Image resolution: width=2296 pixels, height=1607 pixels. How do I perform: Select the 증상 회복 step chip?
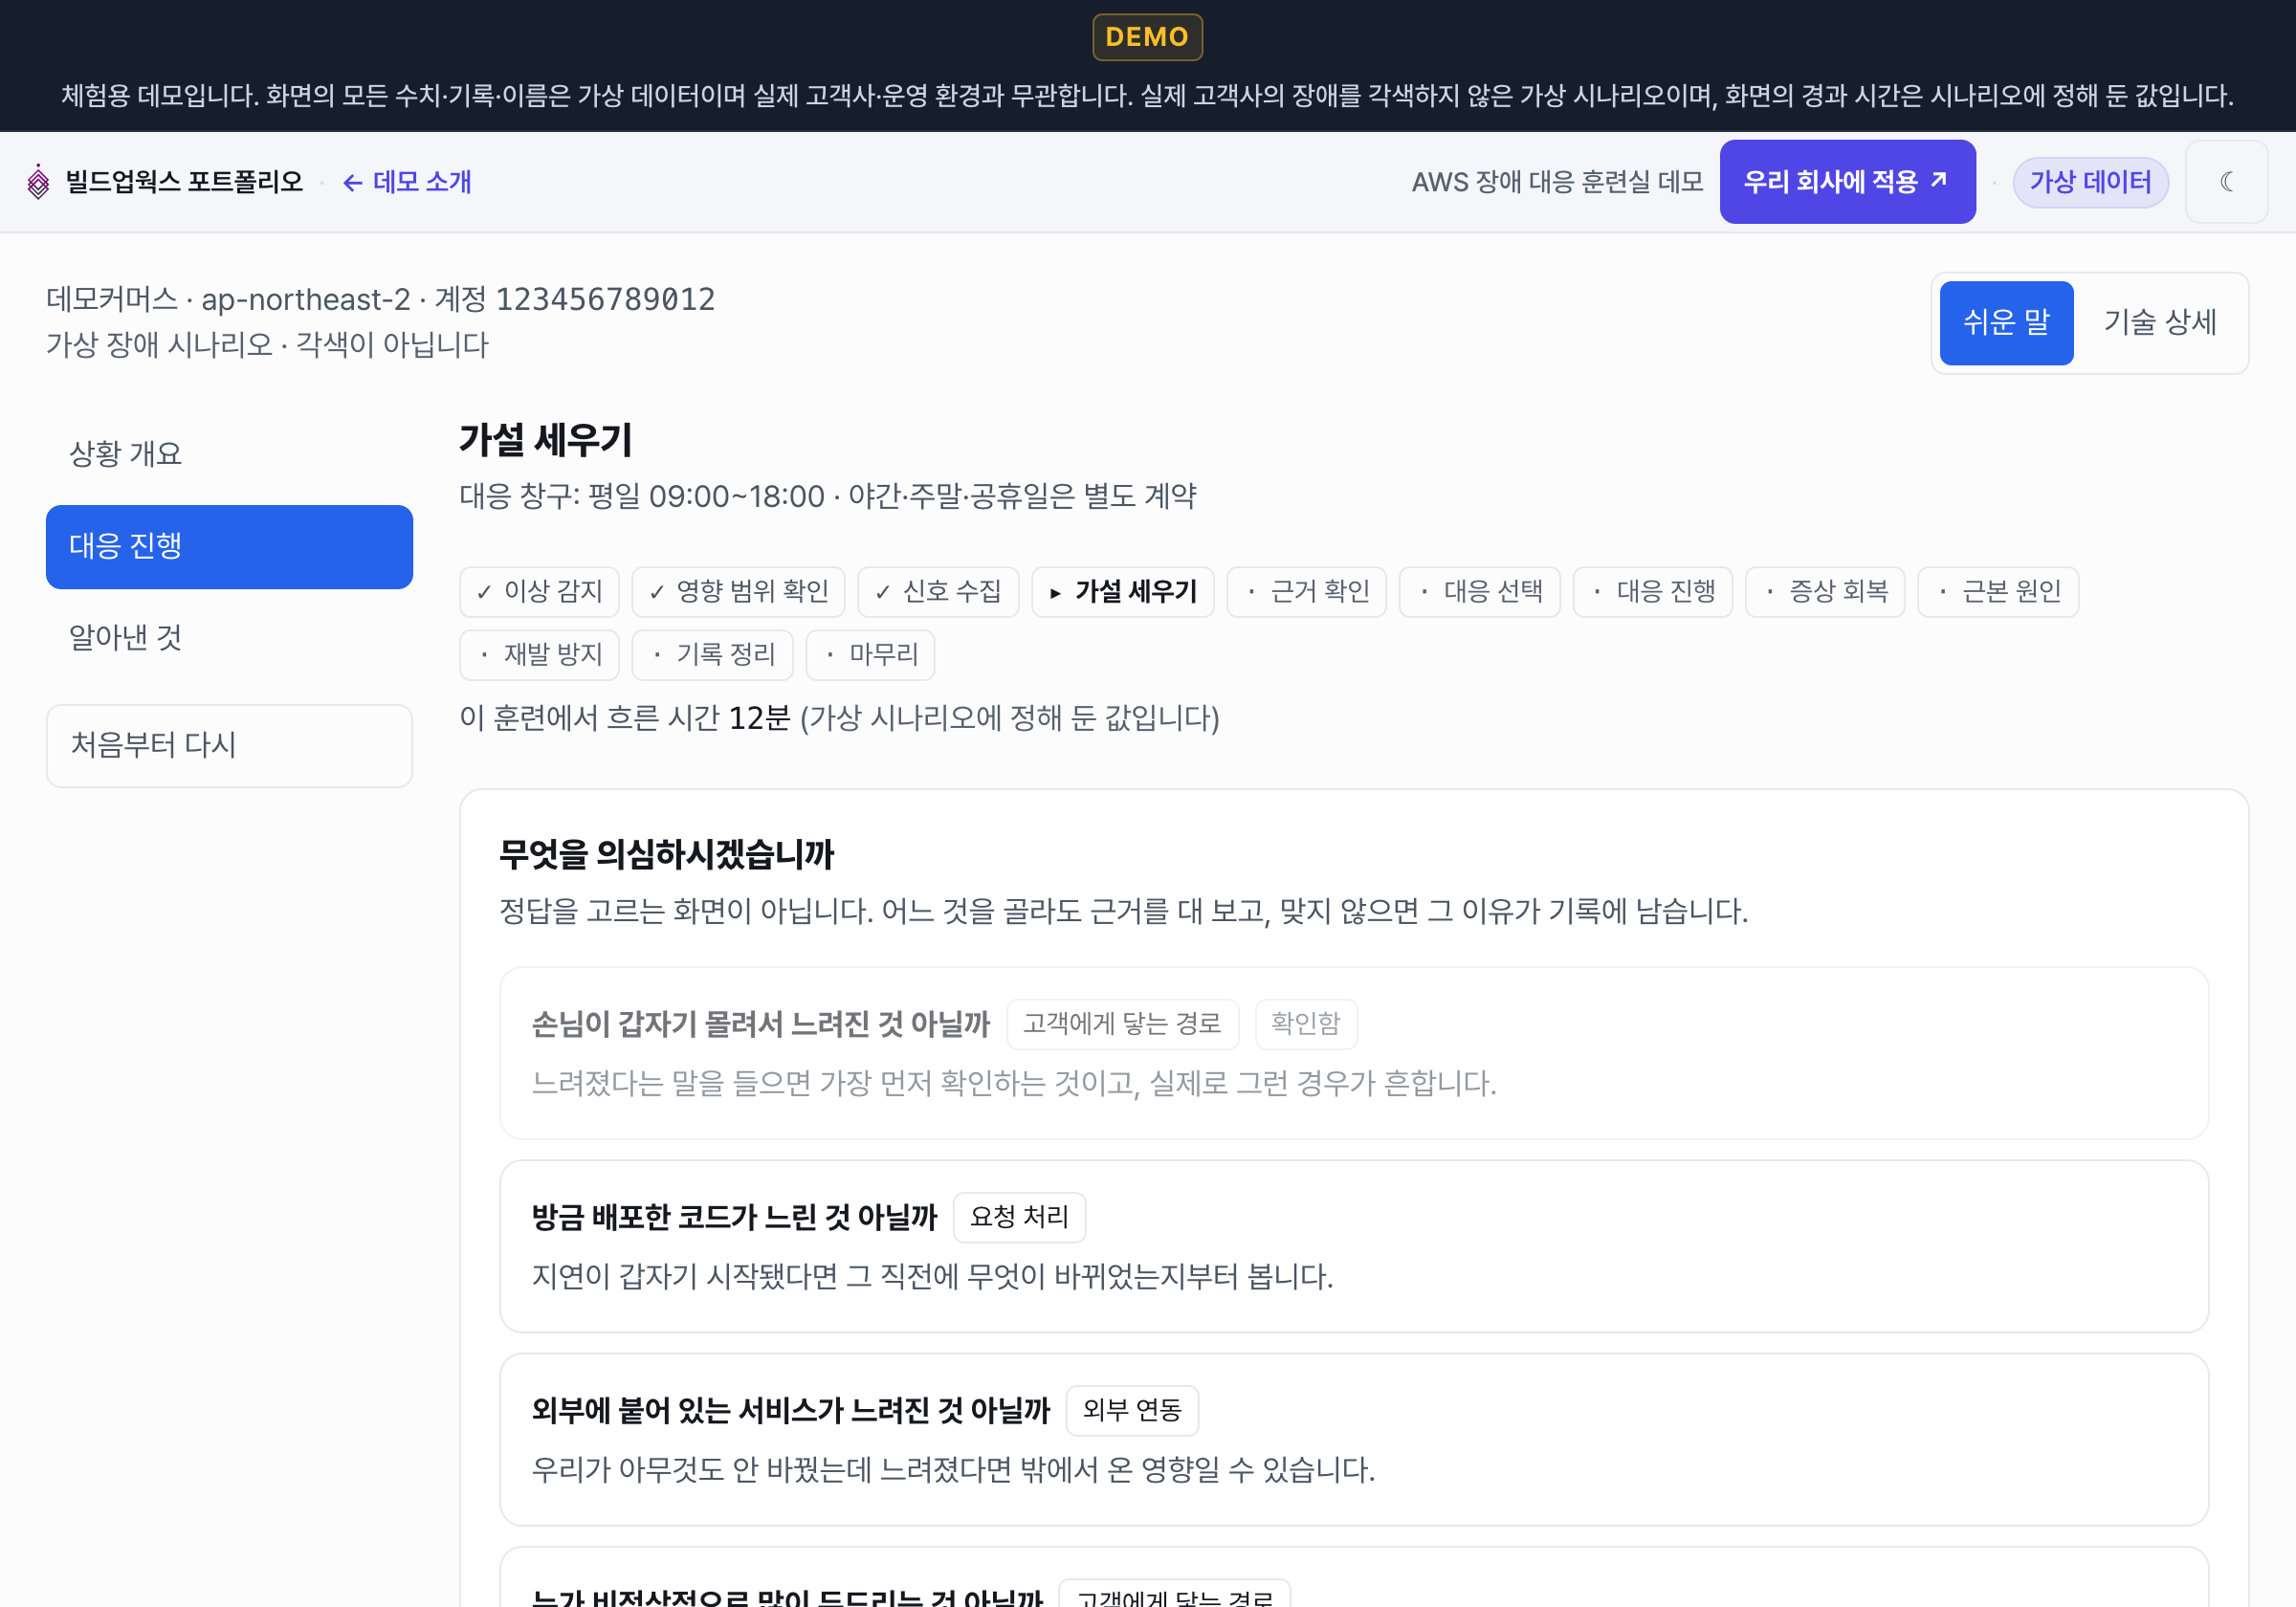1825,592
